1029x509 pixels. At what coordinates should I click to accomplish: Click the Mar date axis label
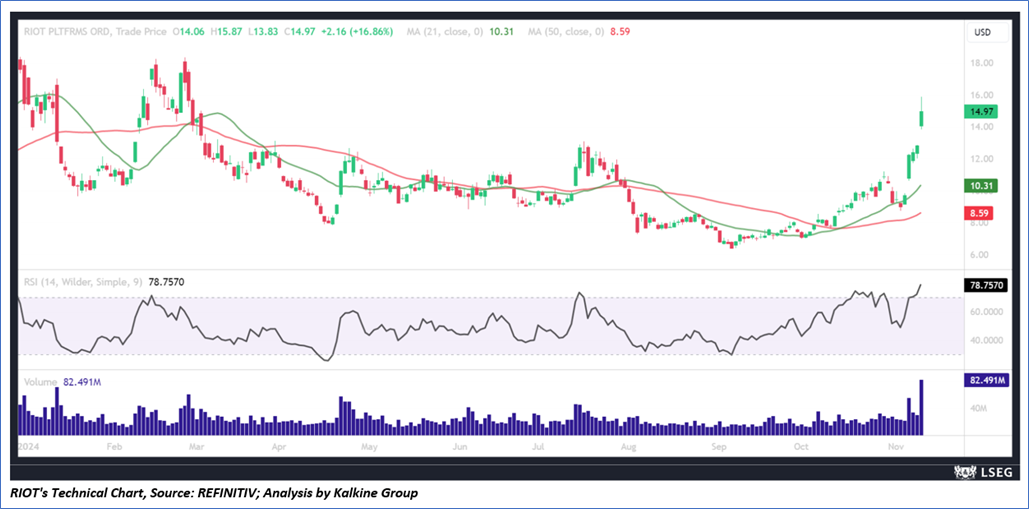pos(197,447)
